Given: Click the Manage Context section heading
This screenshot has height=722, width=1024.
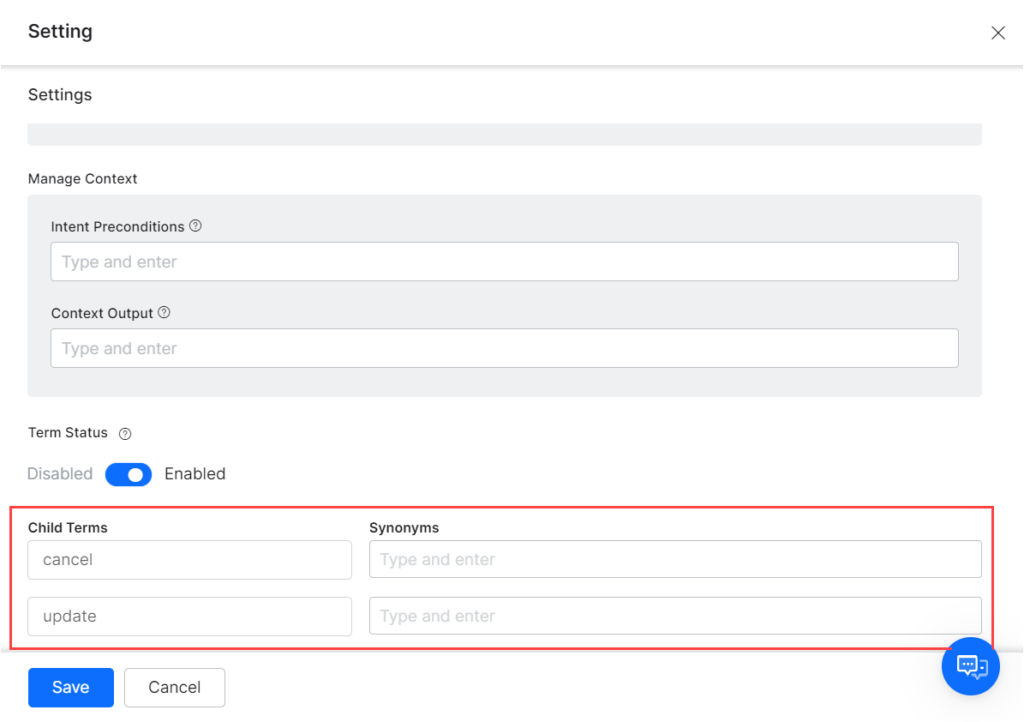Looking at the screenshot, I should (83, 179).
